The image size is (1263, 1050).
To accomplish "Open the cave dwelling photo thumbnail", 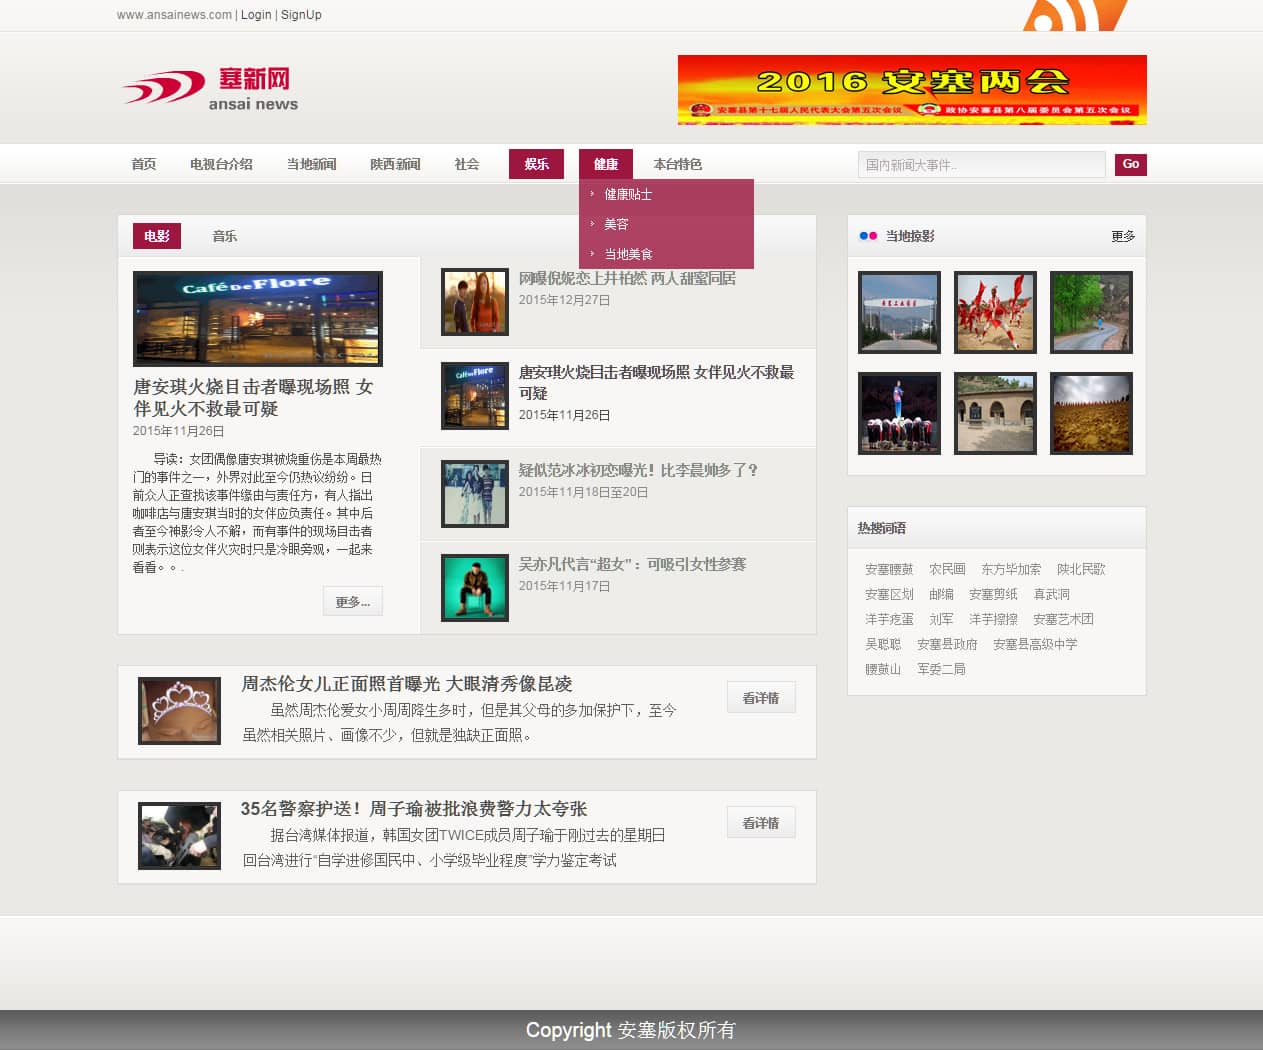I will [x=995, y=413].
